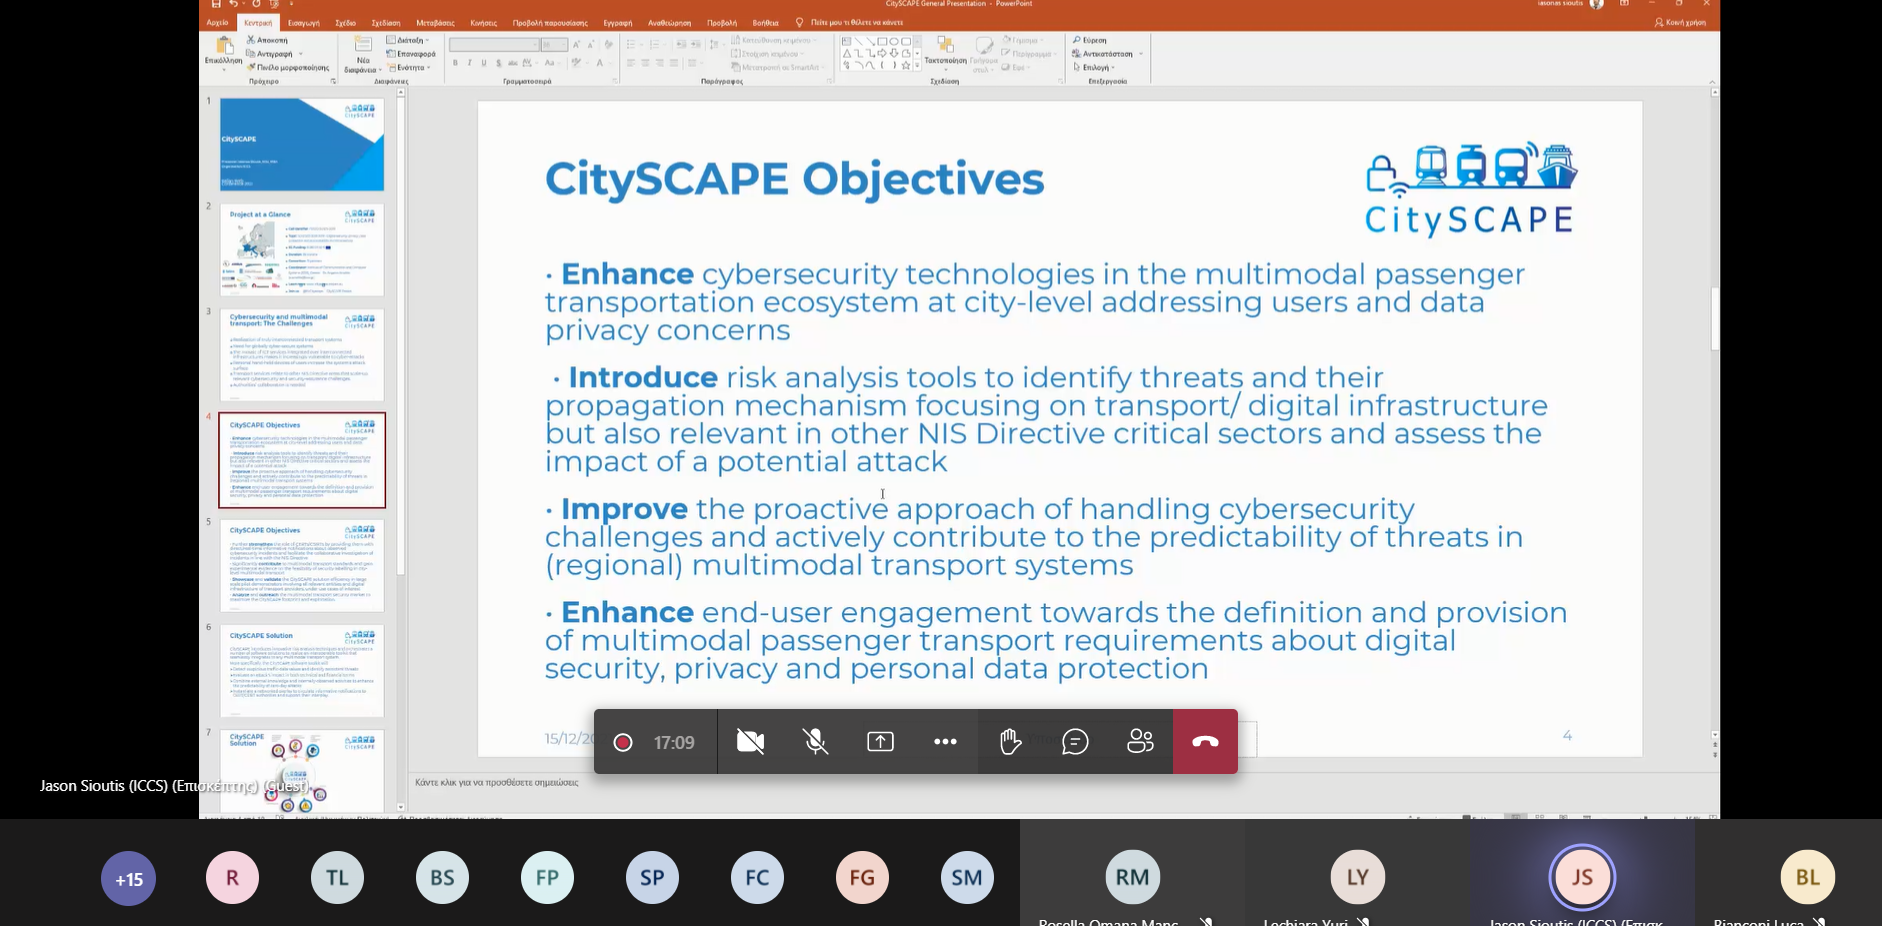Select the RM participant avatar
Image resolution: width=1882 pixels, height=926 pixels.
pyautogui.click(x=1132, y=877)
